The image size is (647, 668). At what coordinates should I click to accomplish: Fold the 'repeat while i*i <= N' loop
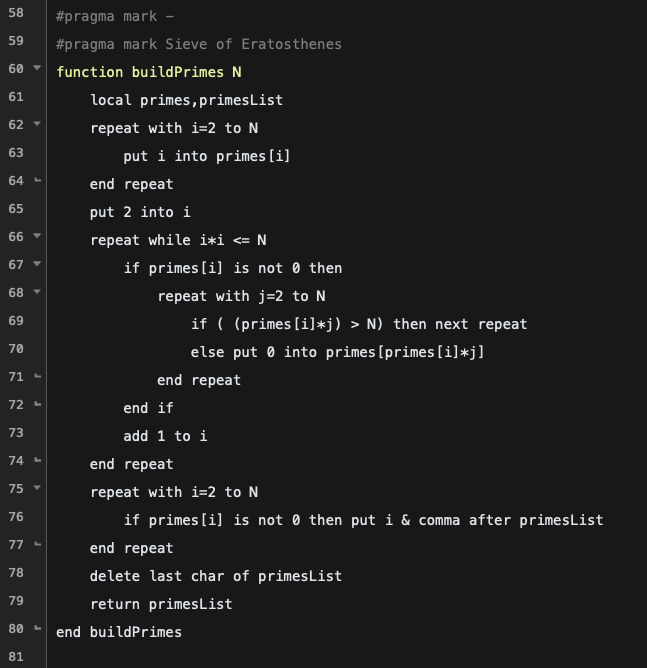(x=37, y=237)
